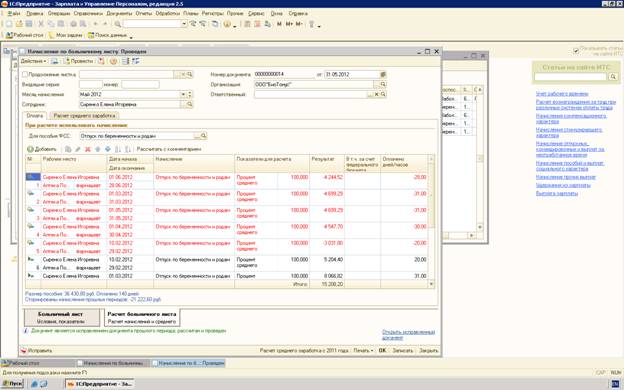Click the move row down arrow icon

click(107, 149)
